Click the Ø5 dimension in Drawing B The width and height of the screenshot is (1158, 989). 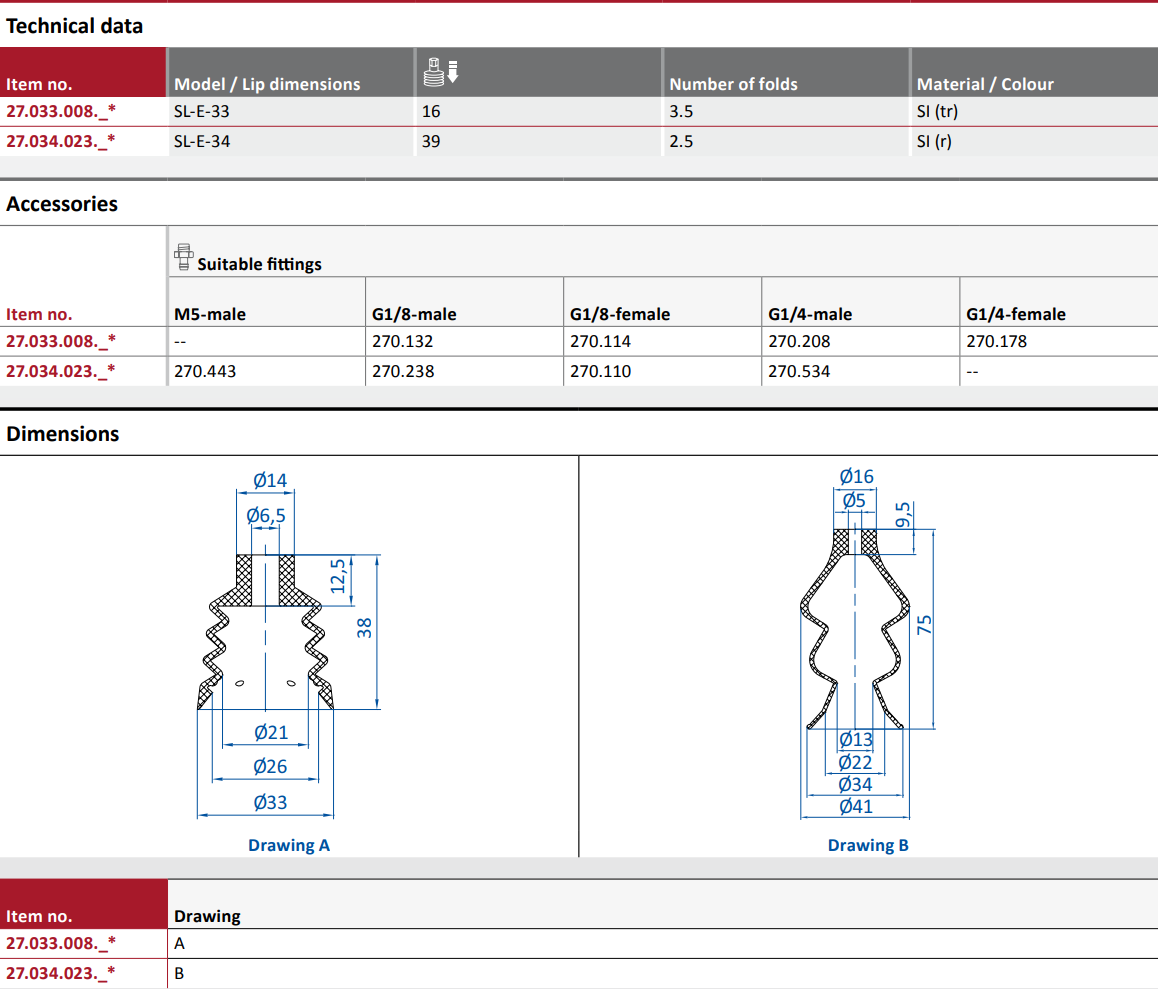854,500
